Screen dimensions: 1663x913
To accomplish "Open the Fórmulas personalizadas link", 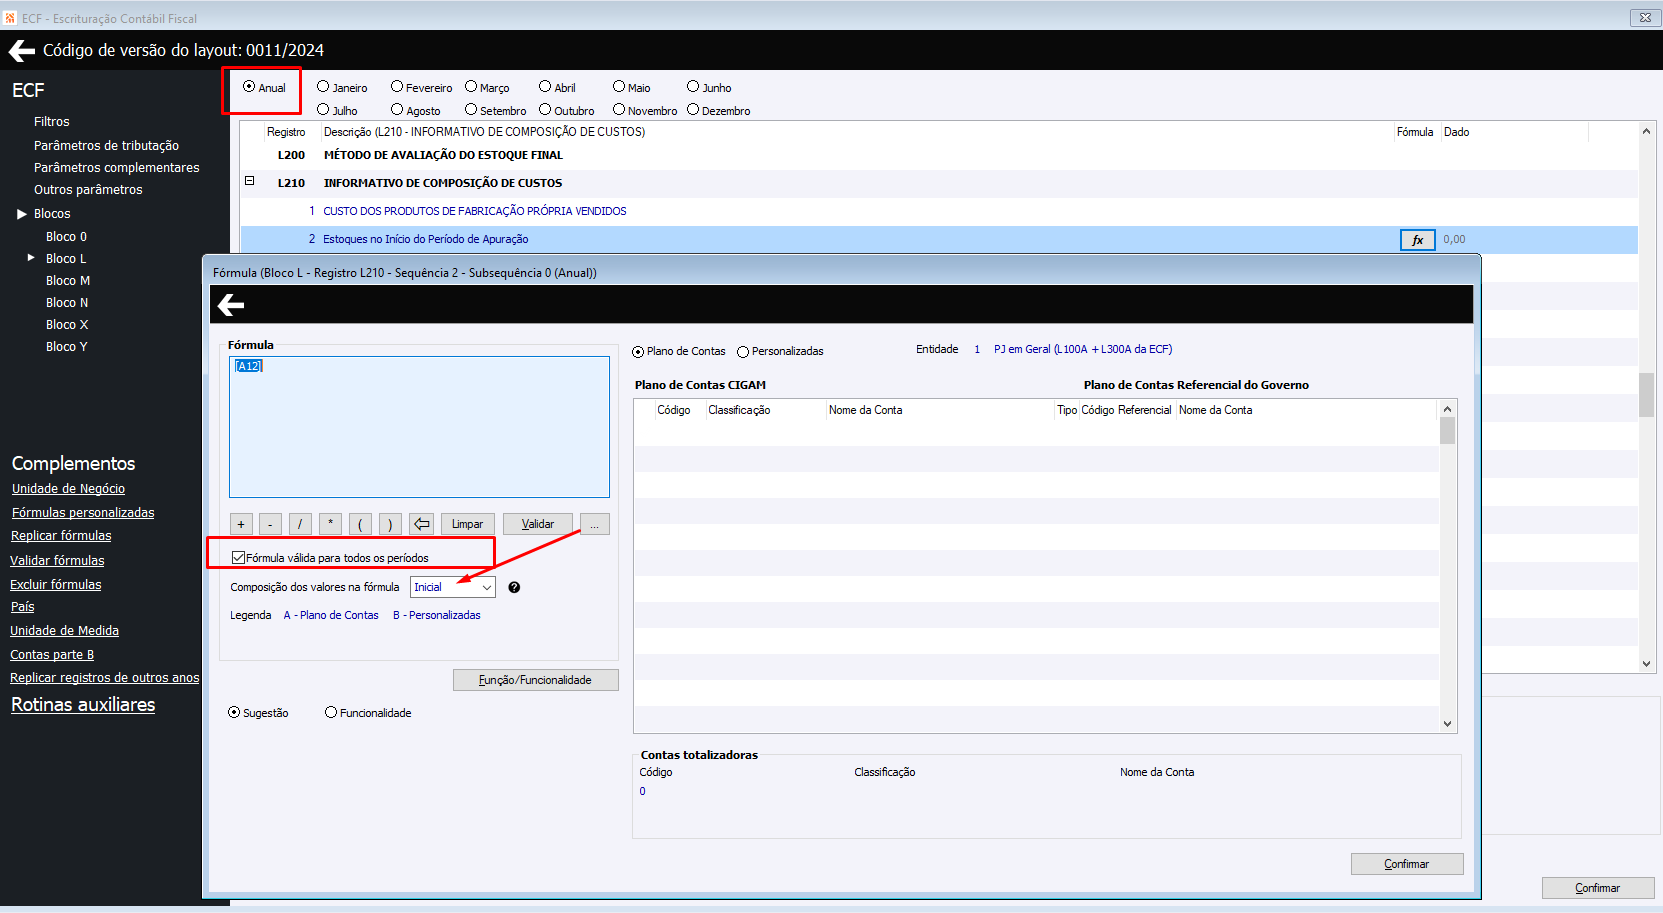I will click(83, 513).
